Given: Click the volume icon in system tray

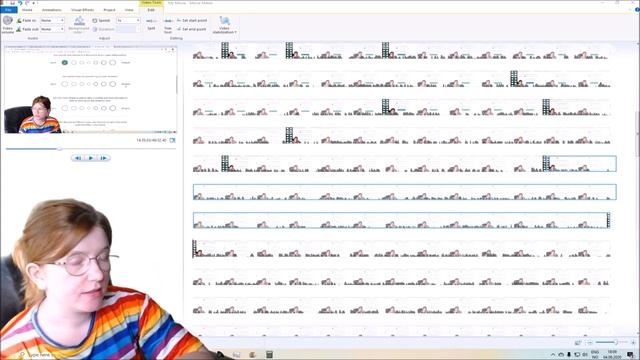Looking at the screenshot, I should (x=585, y=355).
